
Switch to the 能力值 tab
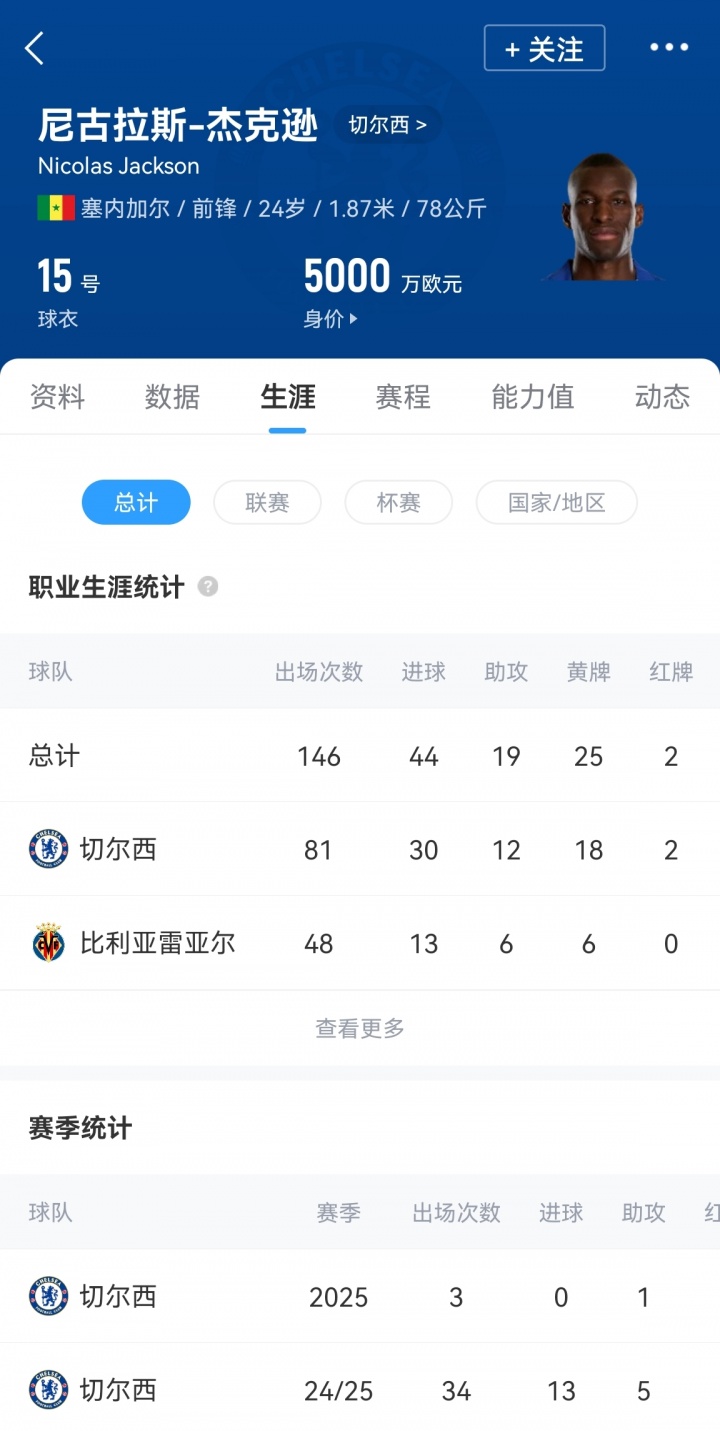tap(532, 397)
